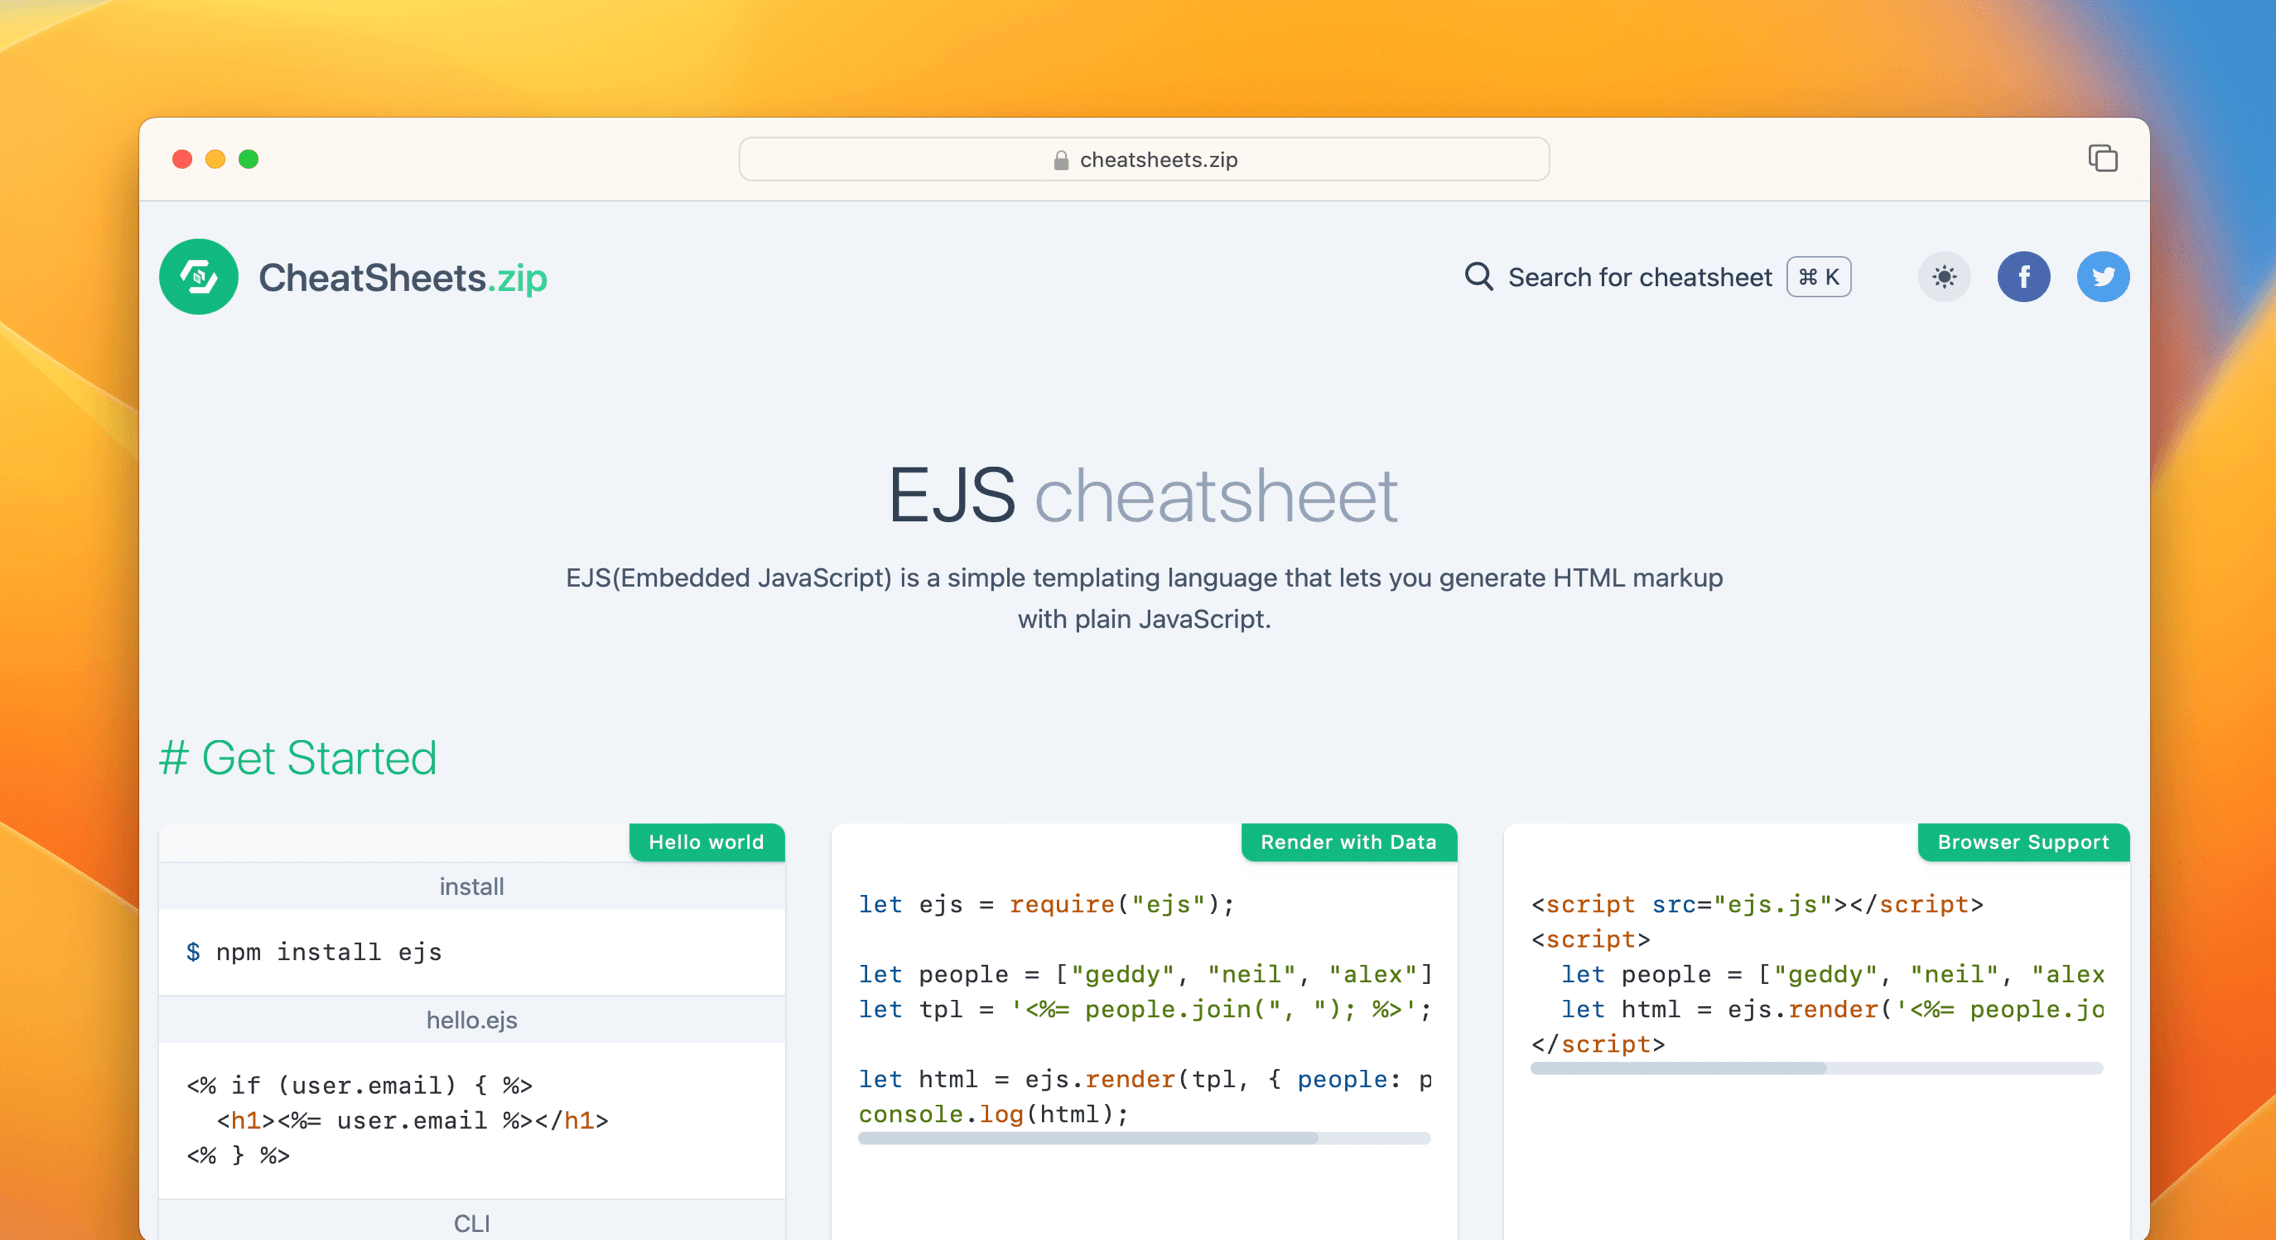The height and width of the screenshot is (1240, 2276).
Task: Click the Get Started section heading
Action: [298, 758]
